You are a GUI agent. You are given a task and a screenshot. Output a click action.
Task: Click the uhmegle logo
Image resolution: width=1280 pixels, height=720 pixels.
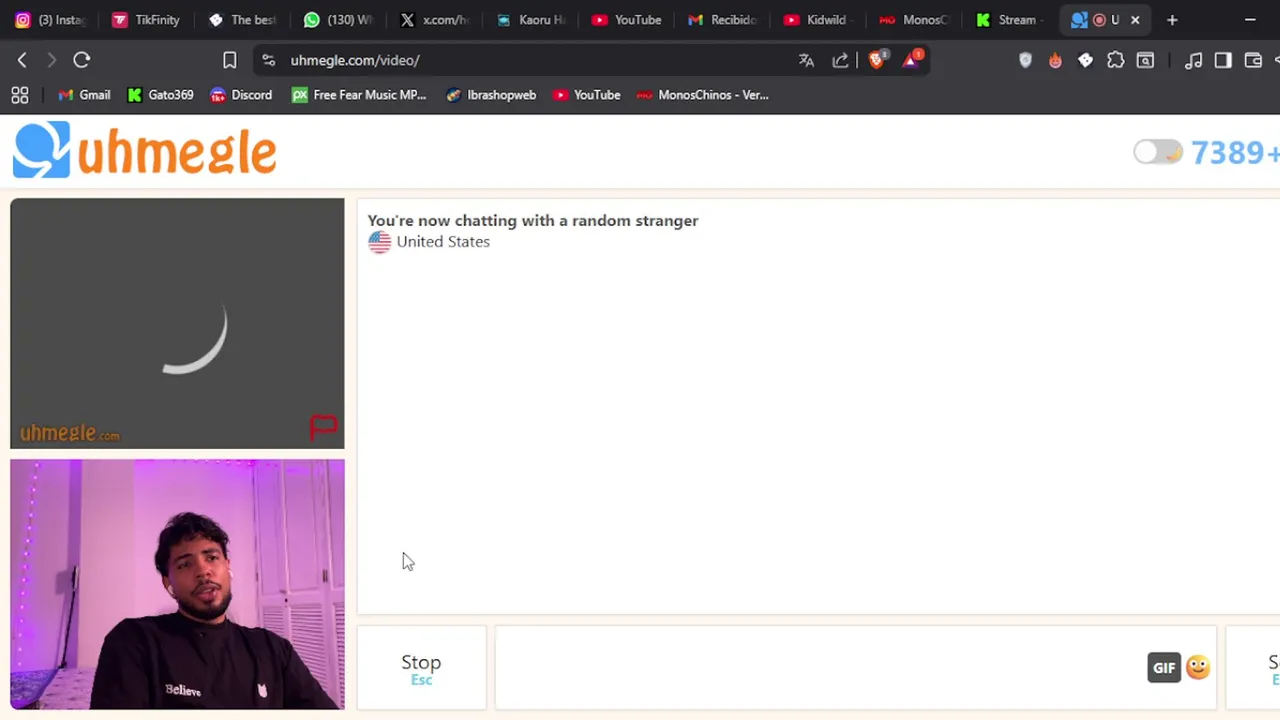145,150
